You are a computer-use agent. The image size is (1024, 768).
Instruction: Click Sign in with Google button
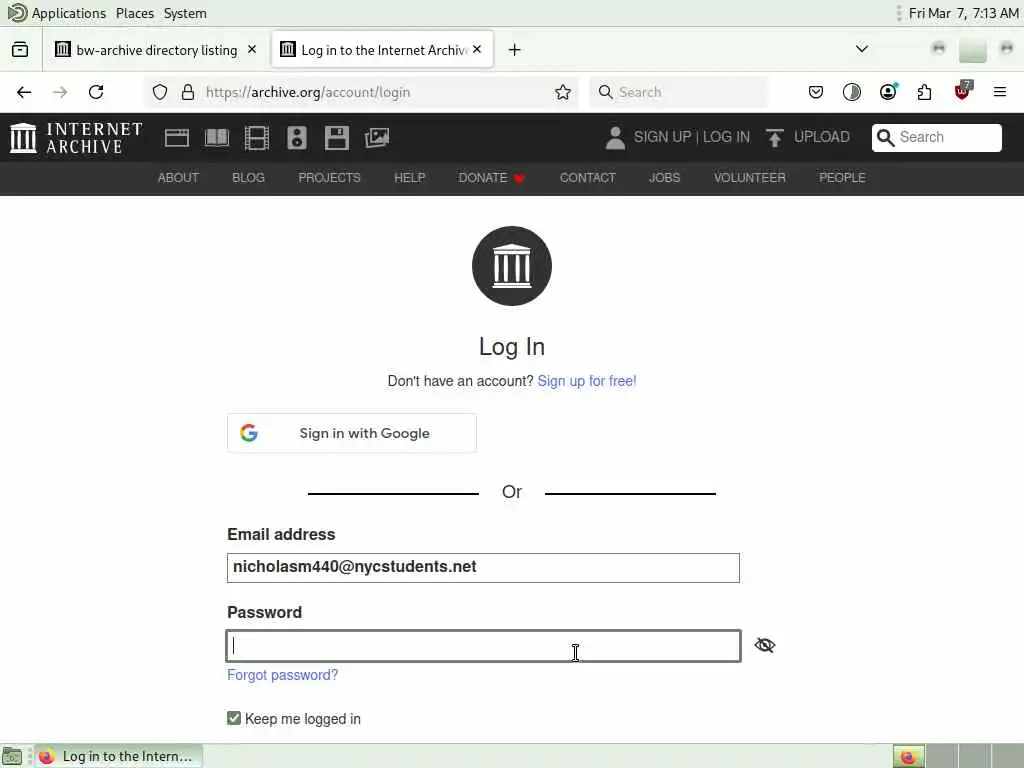(x=352, y=433)
